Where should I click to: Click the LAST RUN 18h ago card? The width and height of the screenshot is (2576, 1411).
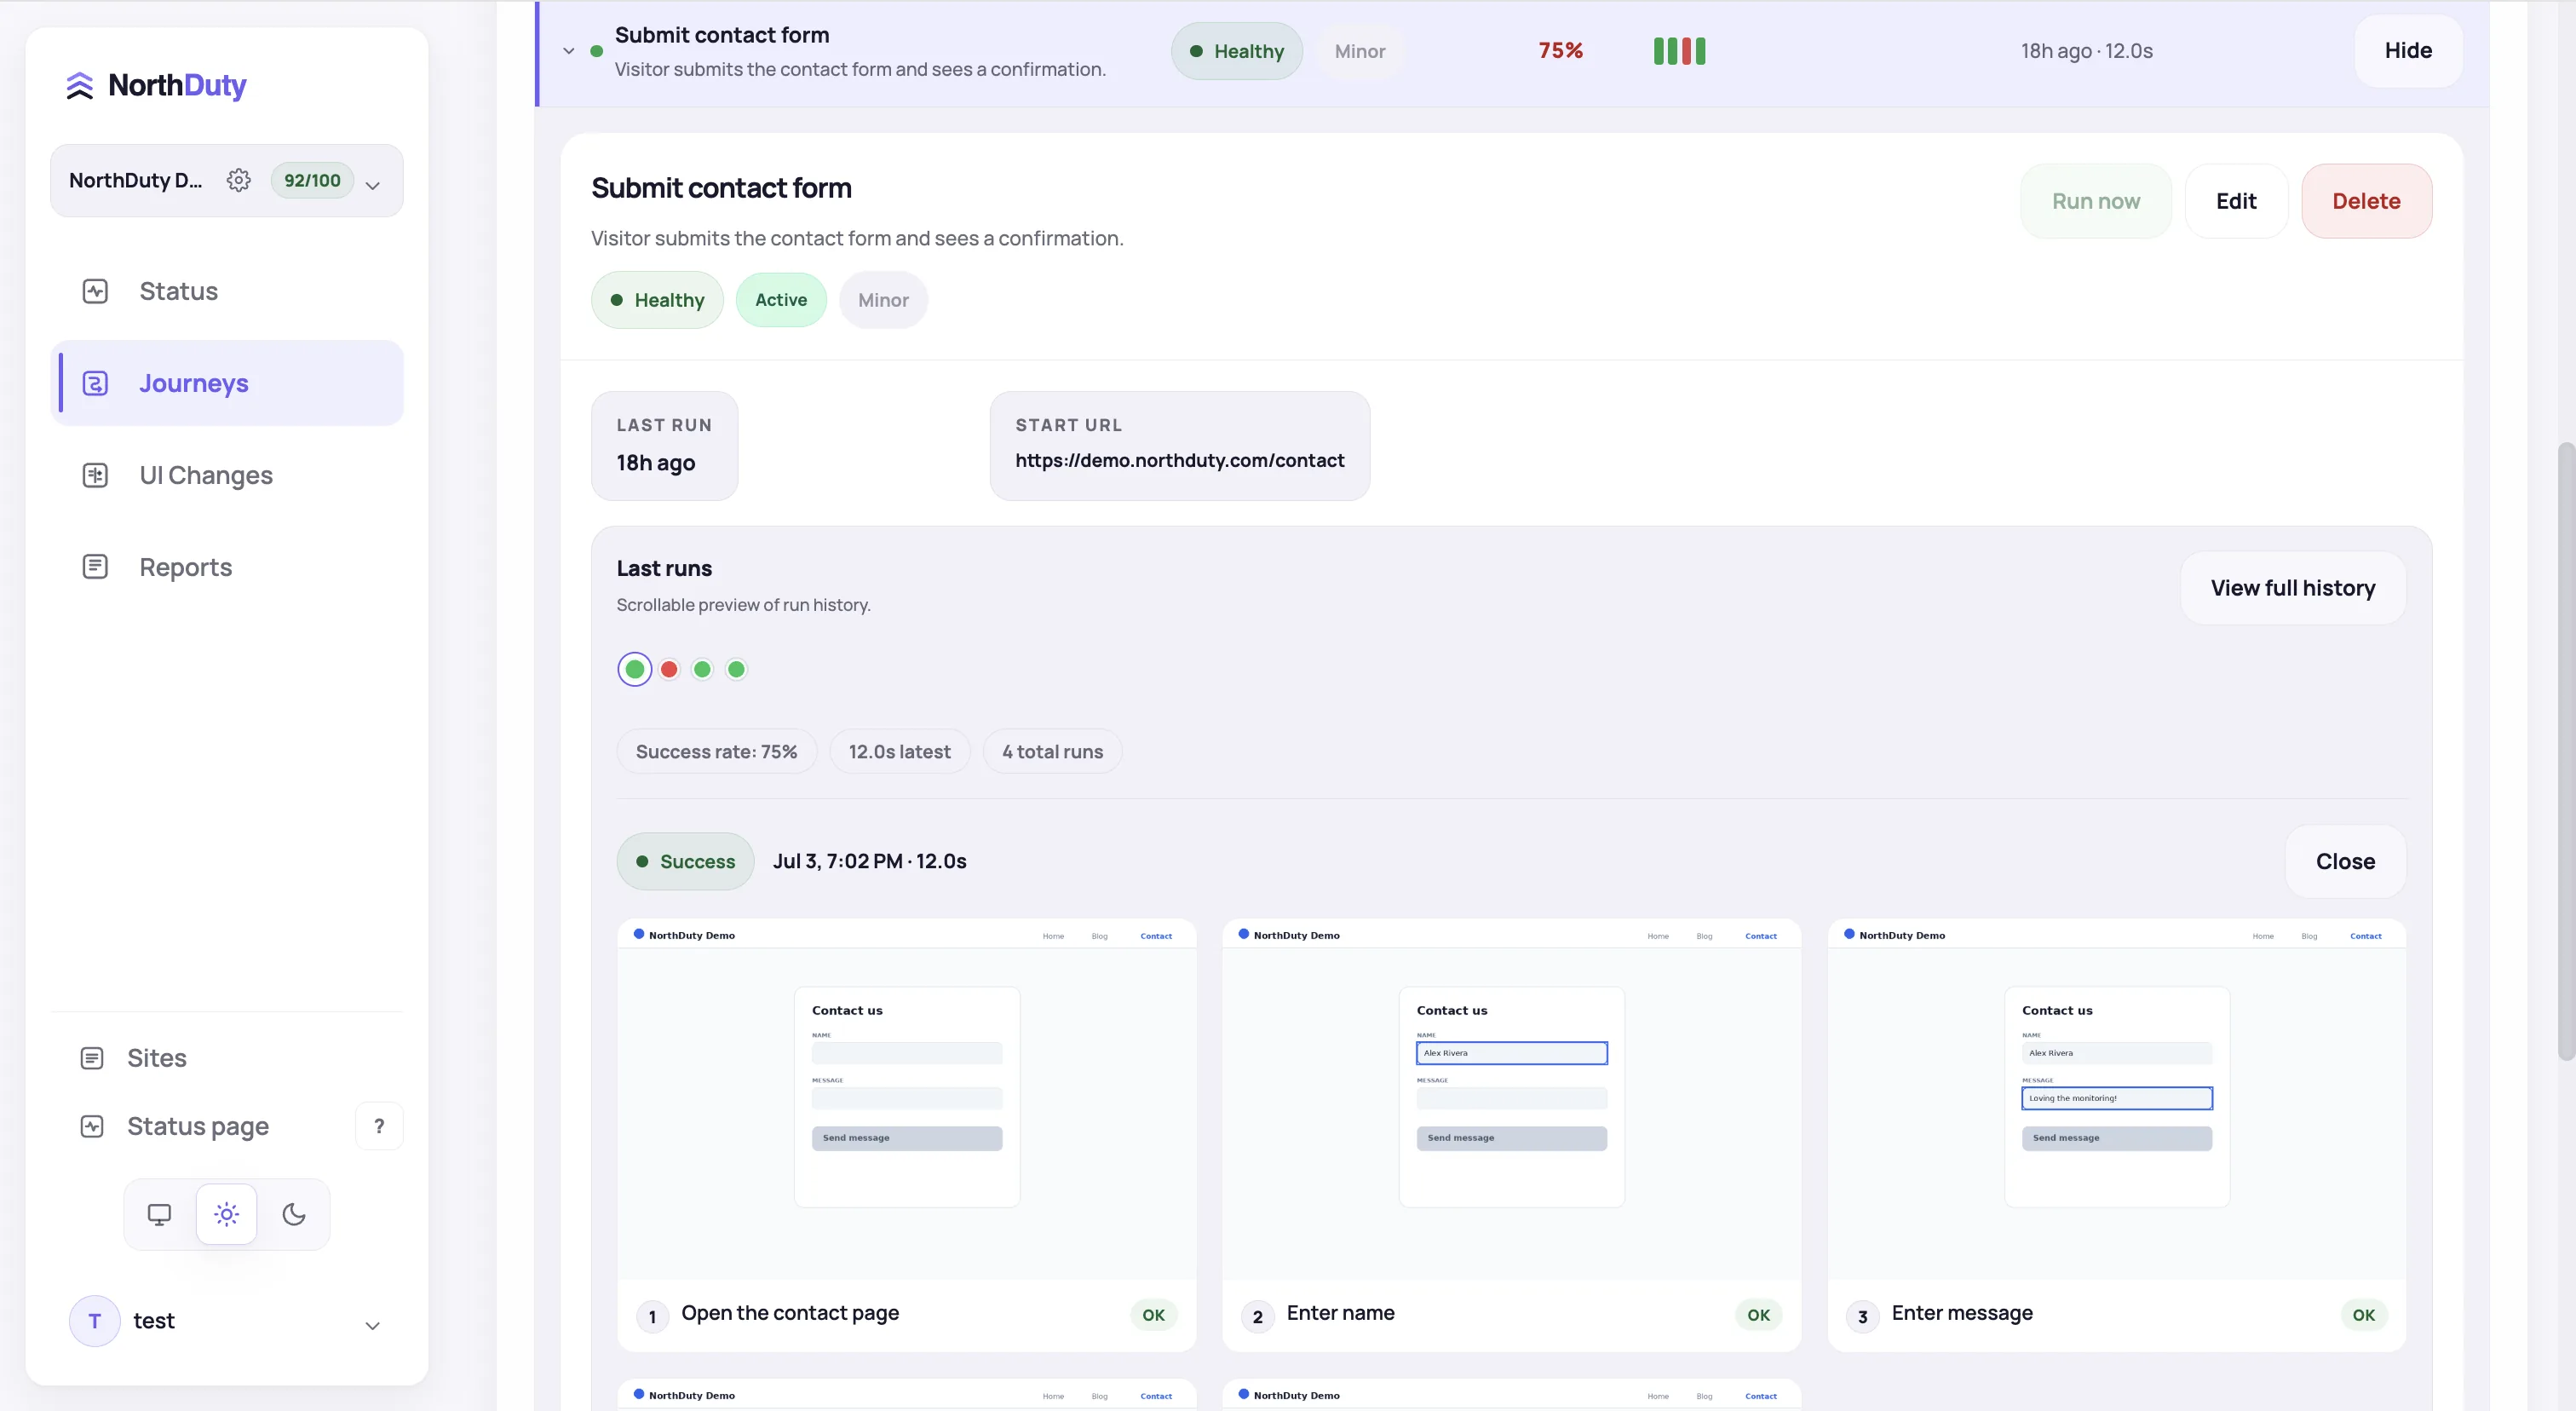click(664, 446)
